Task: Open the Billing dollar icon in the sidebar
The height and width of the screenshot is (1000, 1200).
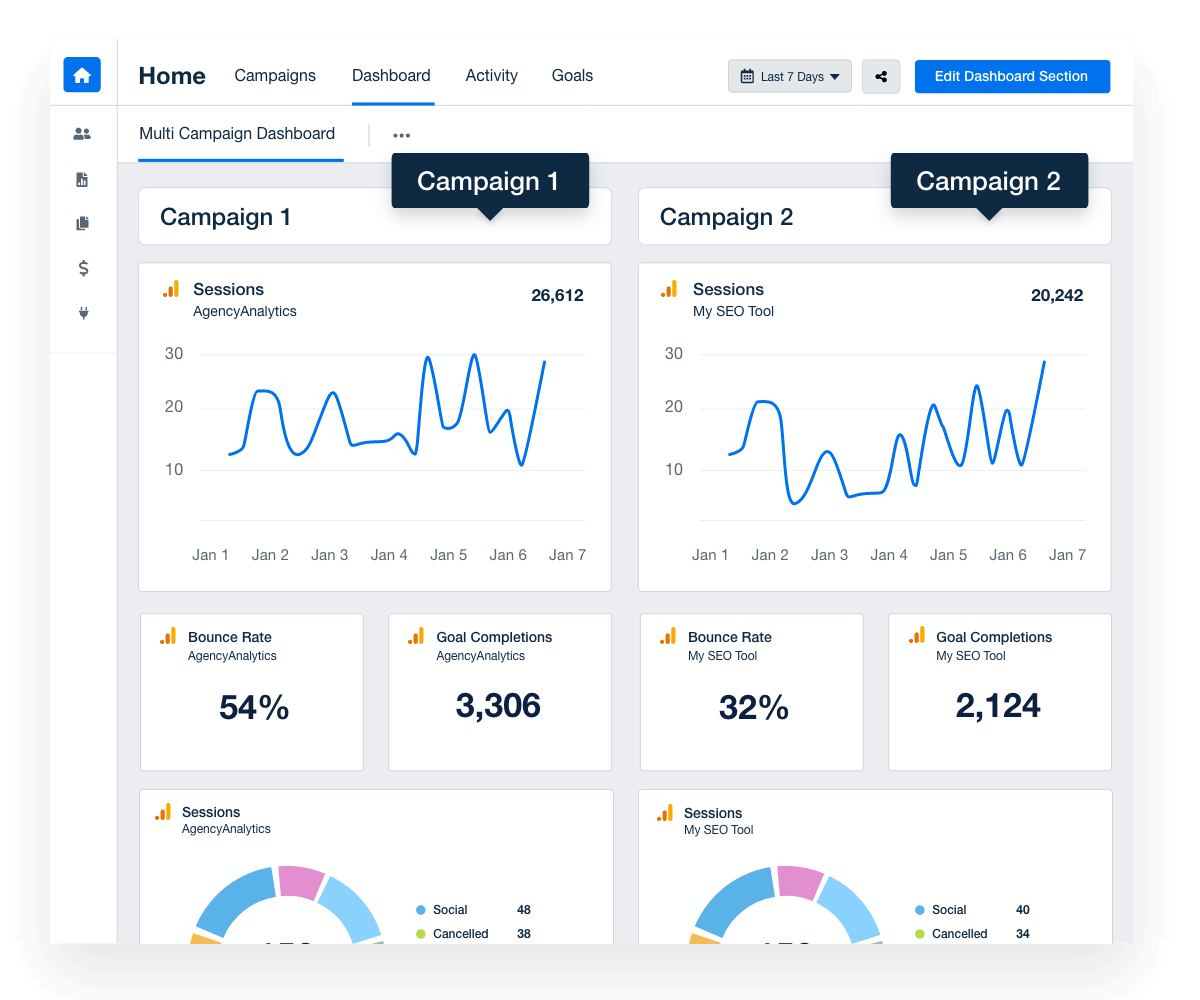Action: [82, 268]
